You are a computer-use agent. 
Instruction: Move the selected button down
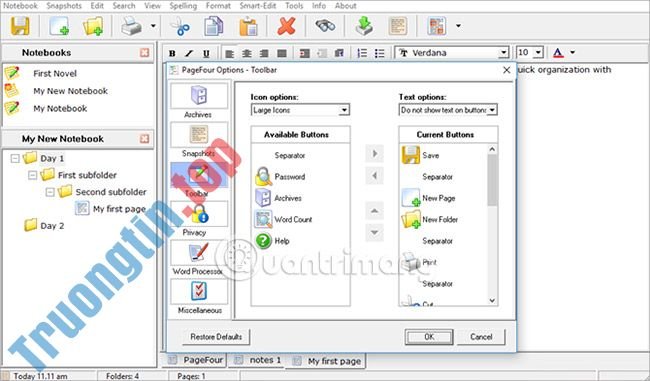click(x=374, y=233)
